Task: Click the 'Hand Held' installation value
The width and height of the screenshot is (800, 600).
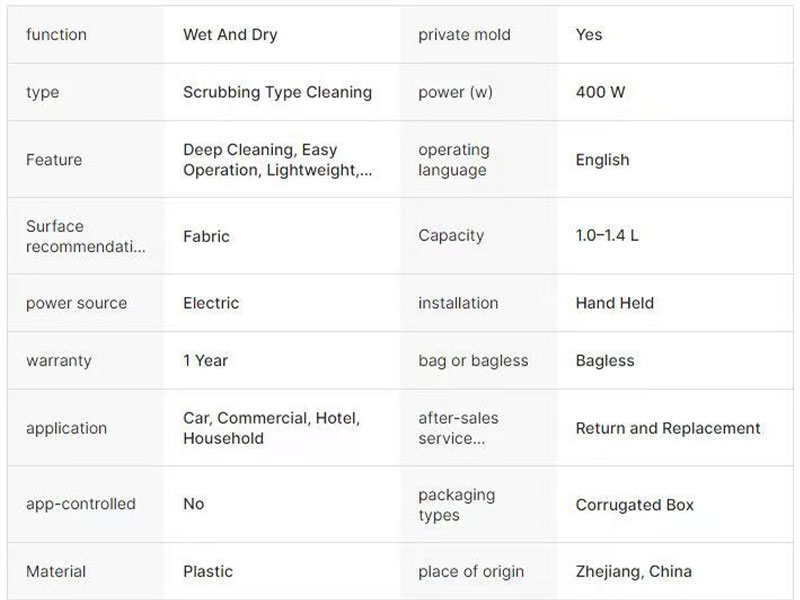Action: pos(614,303)
